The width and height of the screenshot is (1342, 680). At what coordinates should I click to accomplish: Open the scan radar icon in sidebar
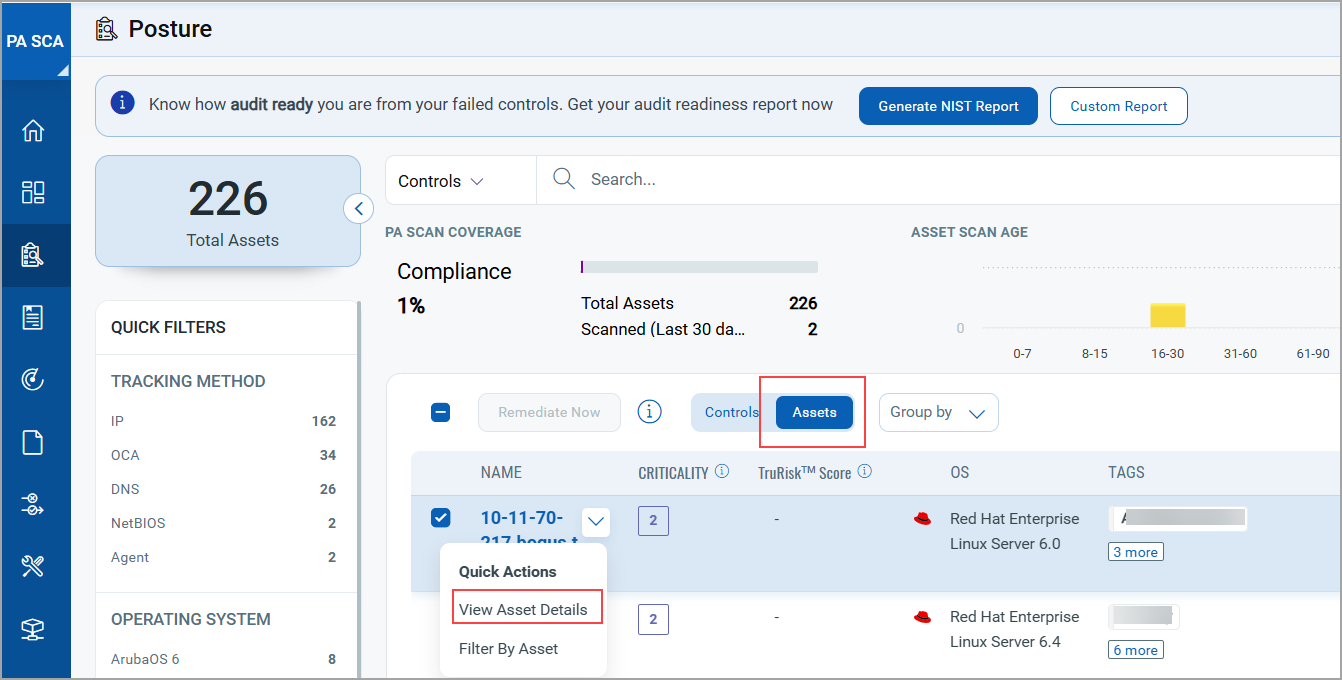pyautogui.click(x=33, y=379)
